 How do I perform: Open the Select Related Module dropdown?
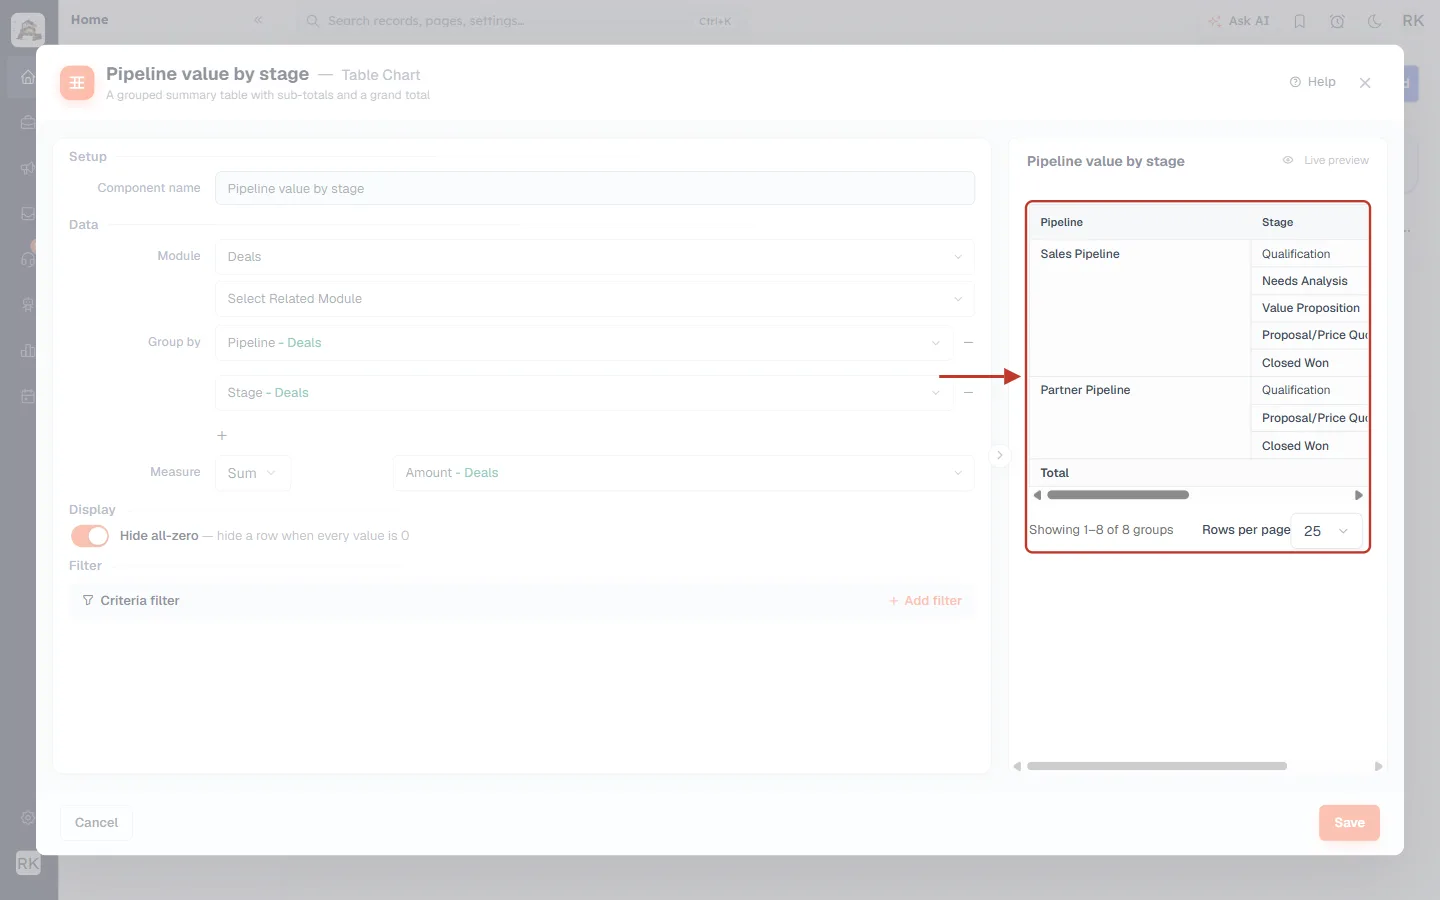coord(595,299)
